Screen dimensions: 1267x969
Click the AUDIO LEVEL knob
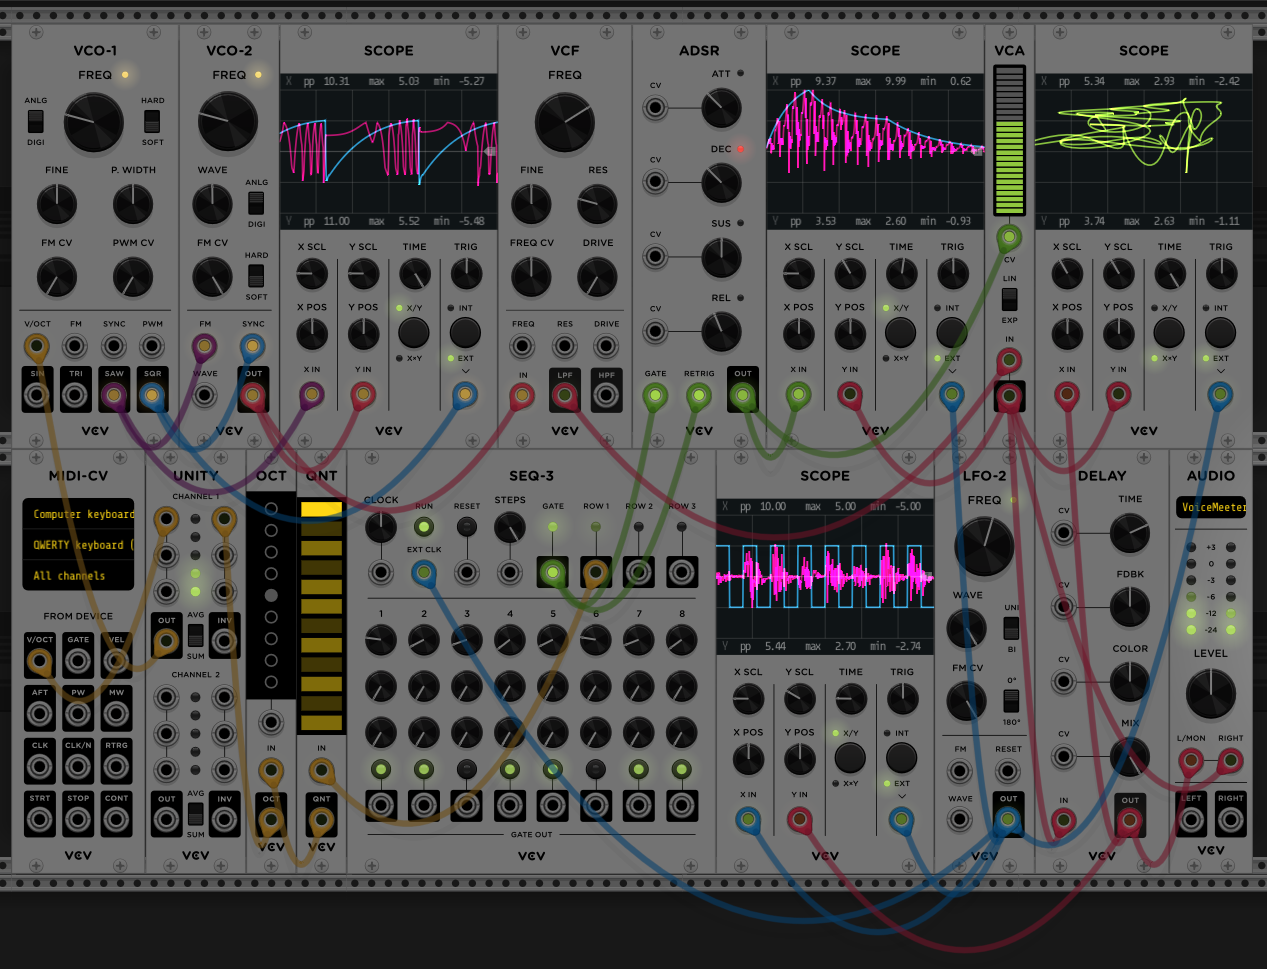(1210, 694)
